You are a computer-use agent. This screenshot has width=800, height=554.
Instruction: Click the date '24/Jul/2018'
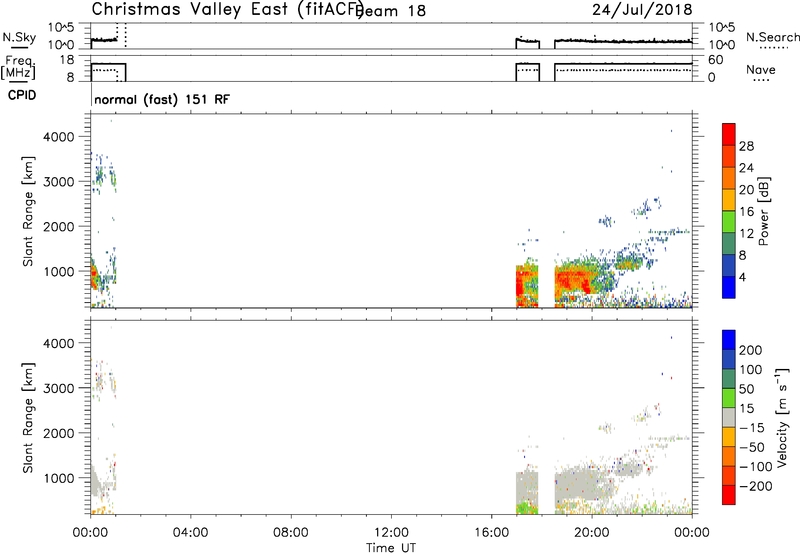tap(642, 10)
